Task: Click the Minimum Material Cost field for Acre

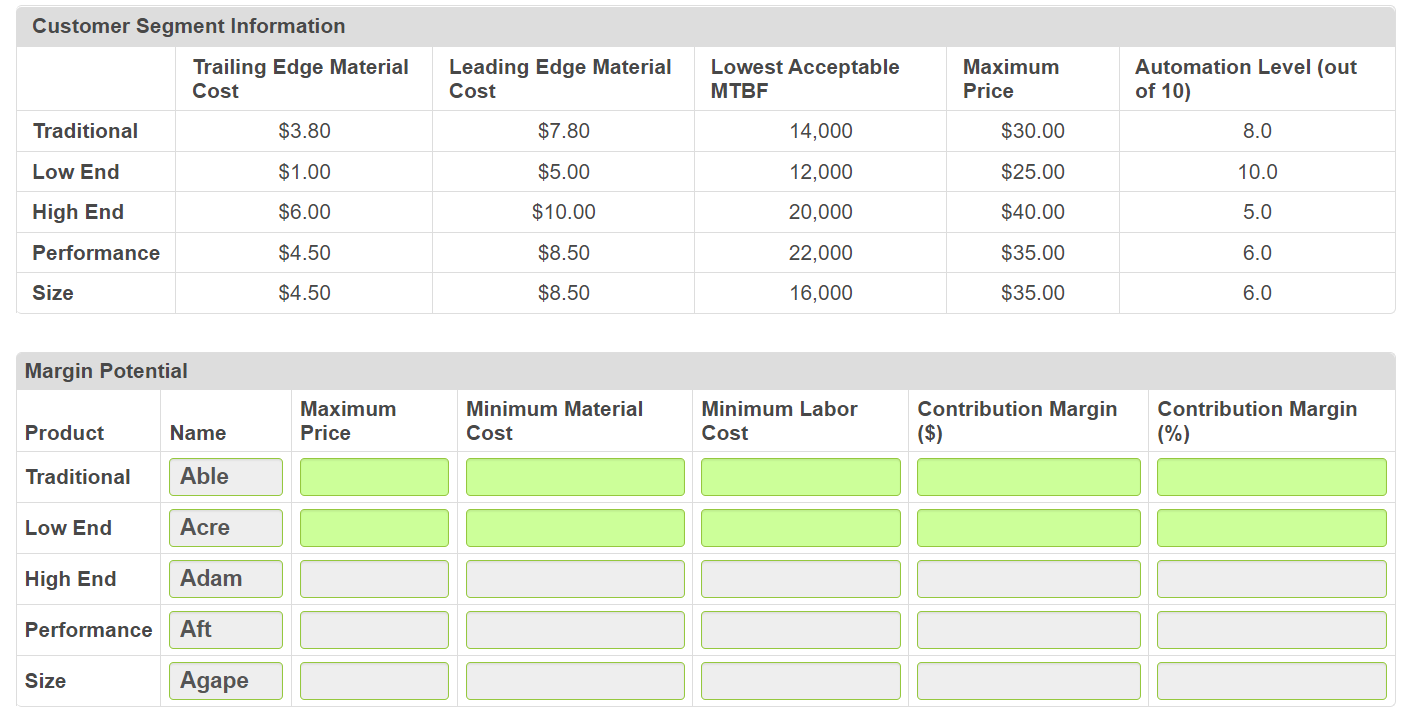Action: point(574,527)
